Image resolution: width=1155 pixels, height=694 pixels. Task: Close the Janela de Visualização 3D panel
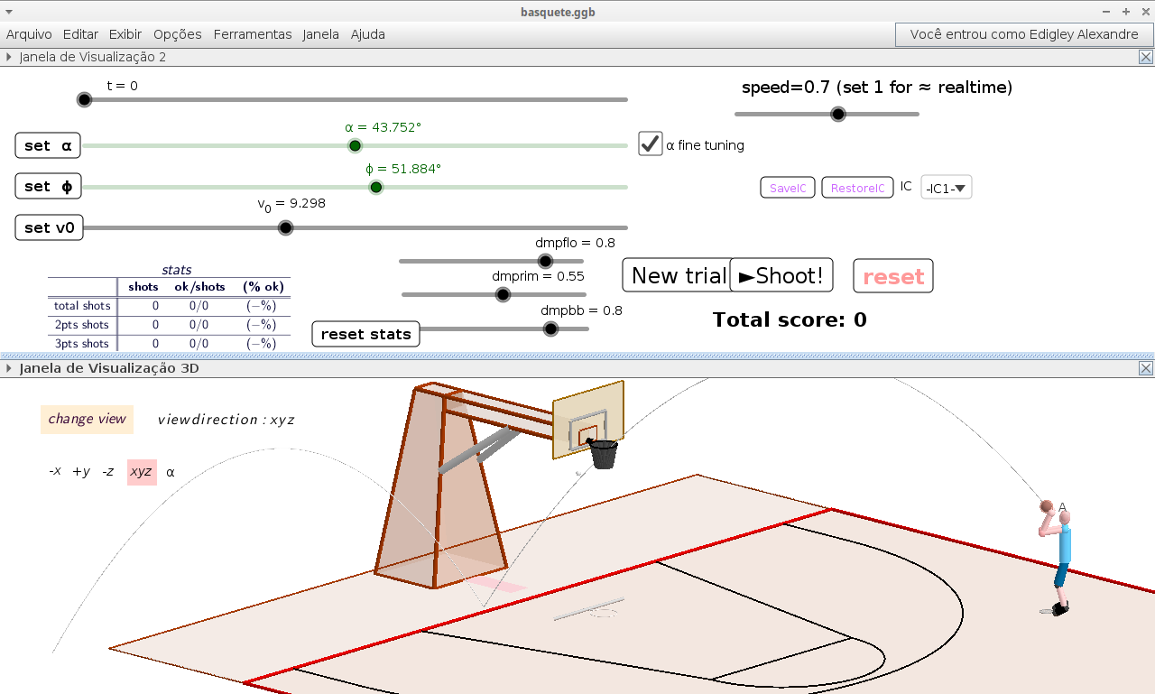click(1145, 368)
